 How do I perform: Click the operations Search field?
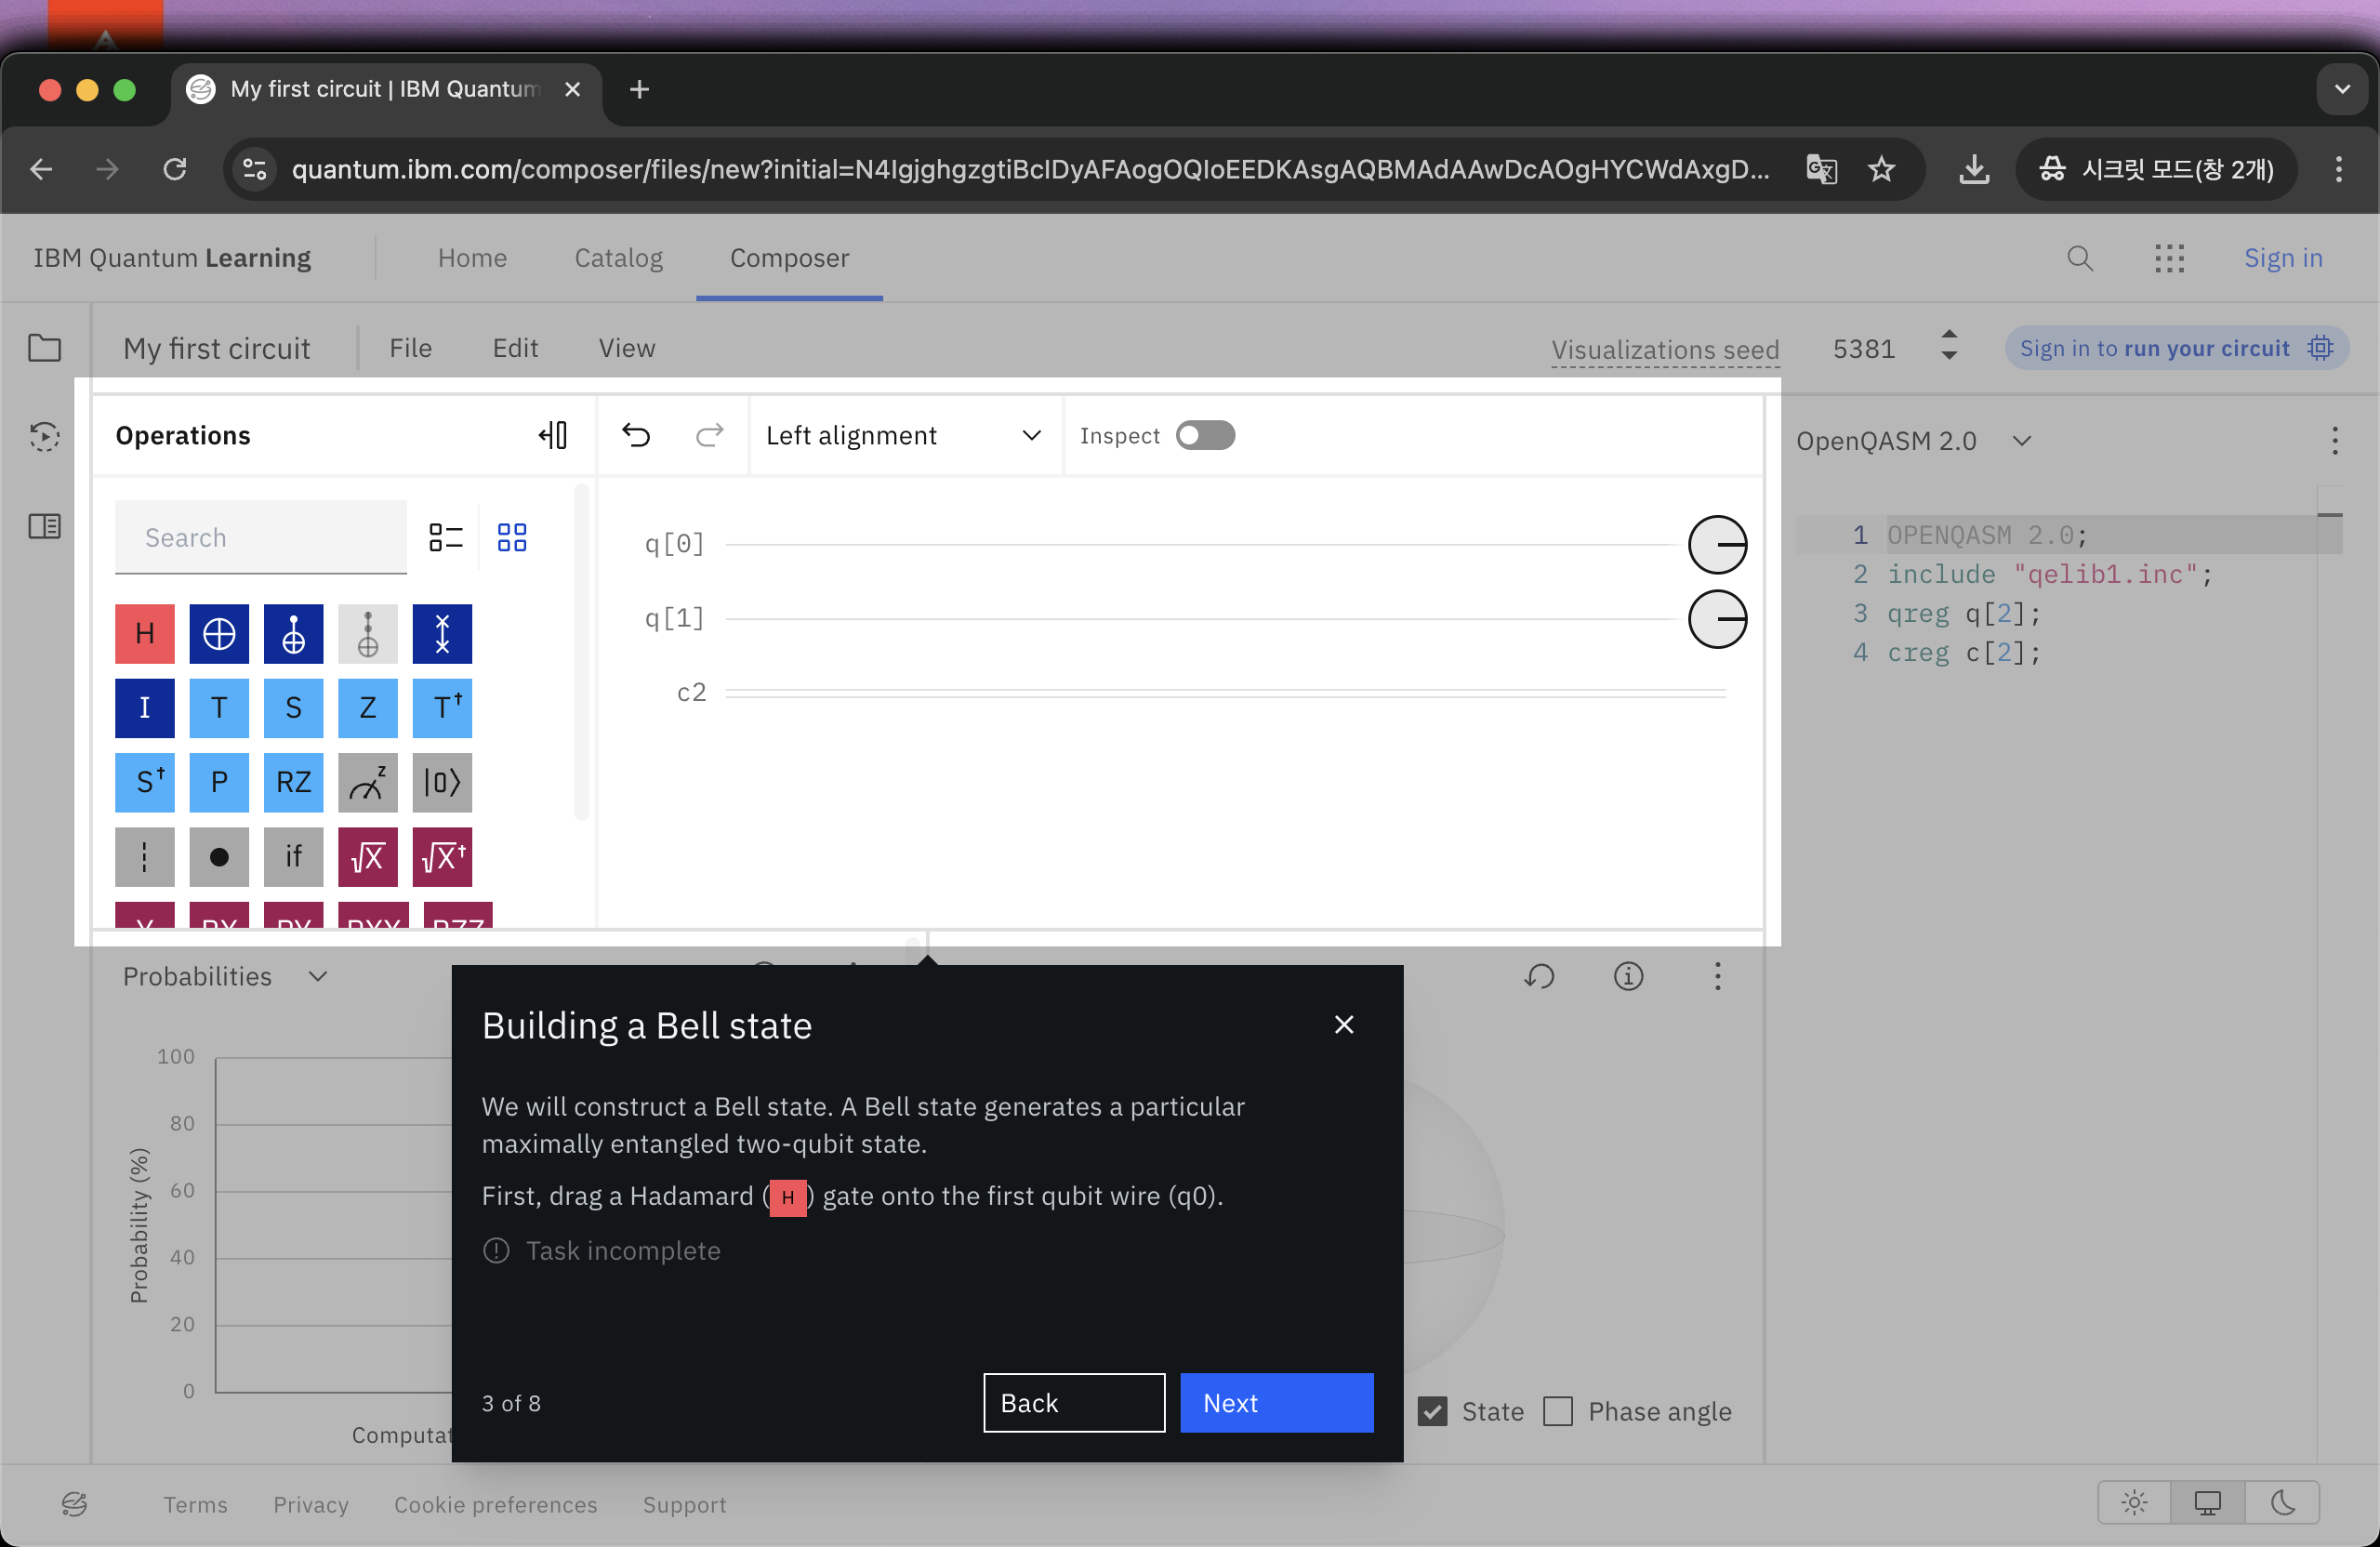point(261,537)
